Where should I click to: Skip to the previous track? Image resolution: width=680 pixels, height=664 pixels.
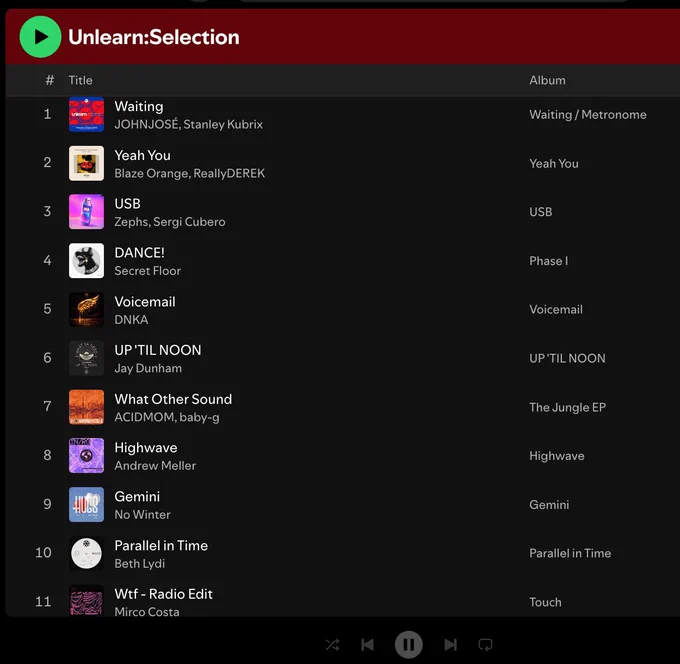pyautogui.click(x=367, y=644)
